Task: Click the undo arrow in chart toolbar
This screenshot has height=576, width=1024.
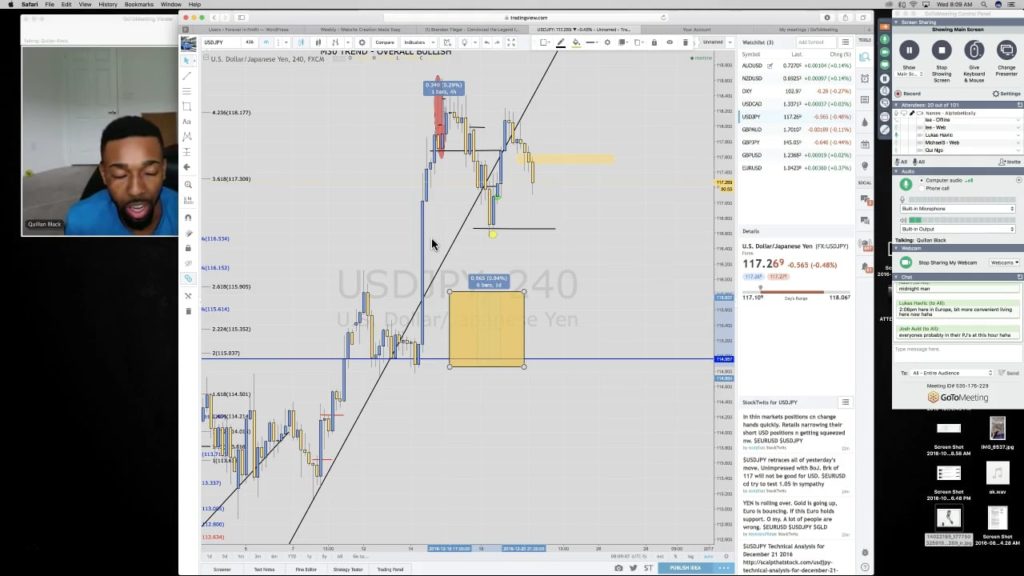Action: click(x=487, y=42)
